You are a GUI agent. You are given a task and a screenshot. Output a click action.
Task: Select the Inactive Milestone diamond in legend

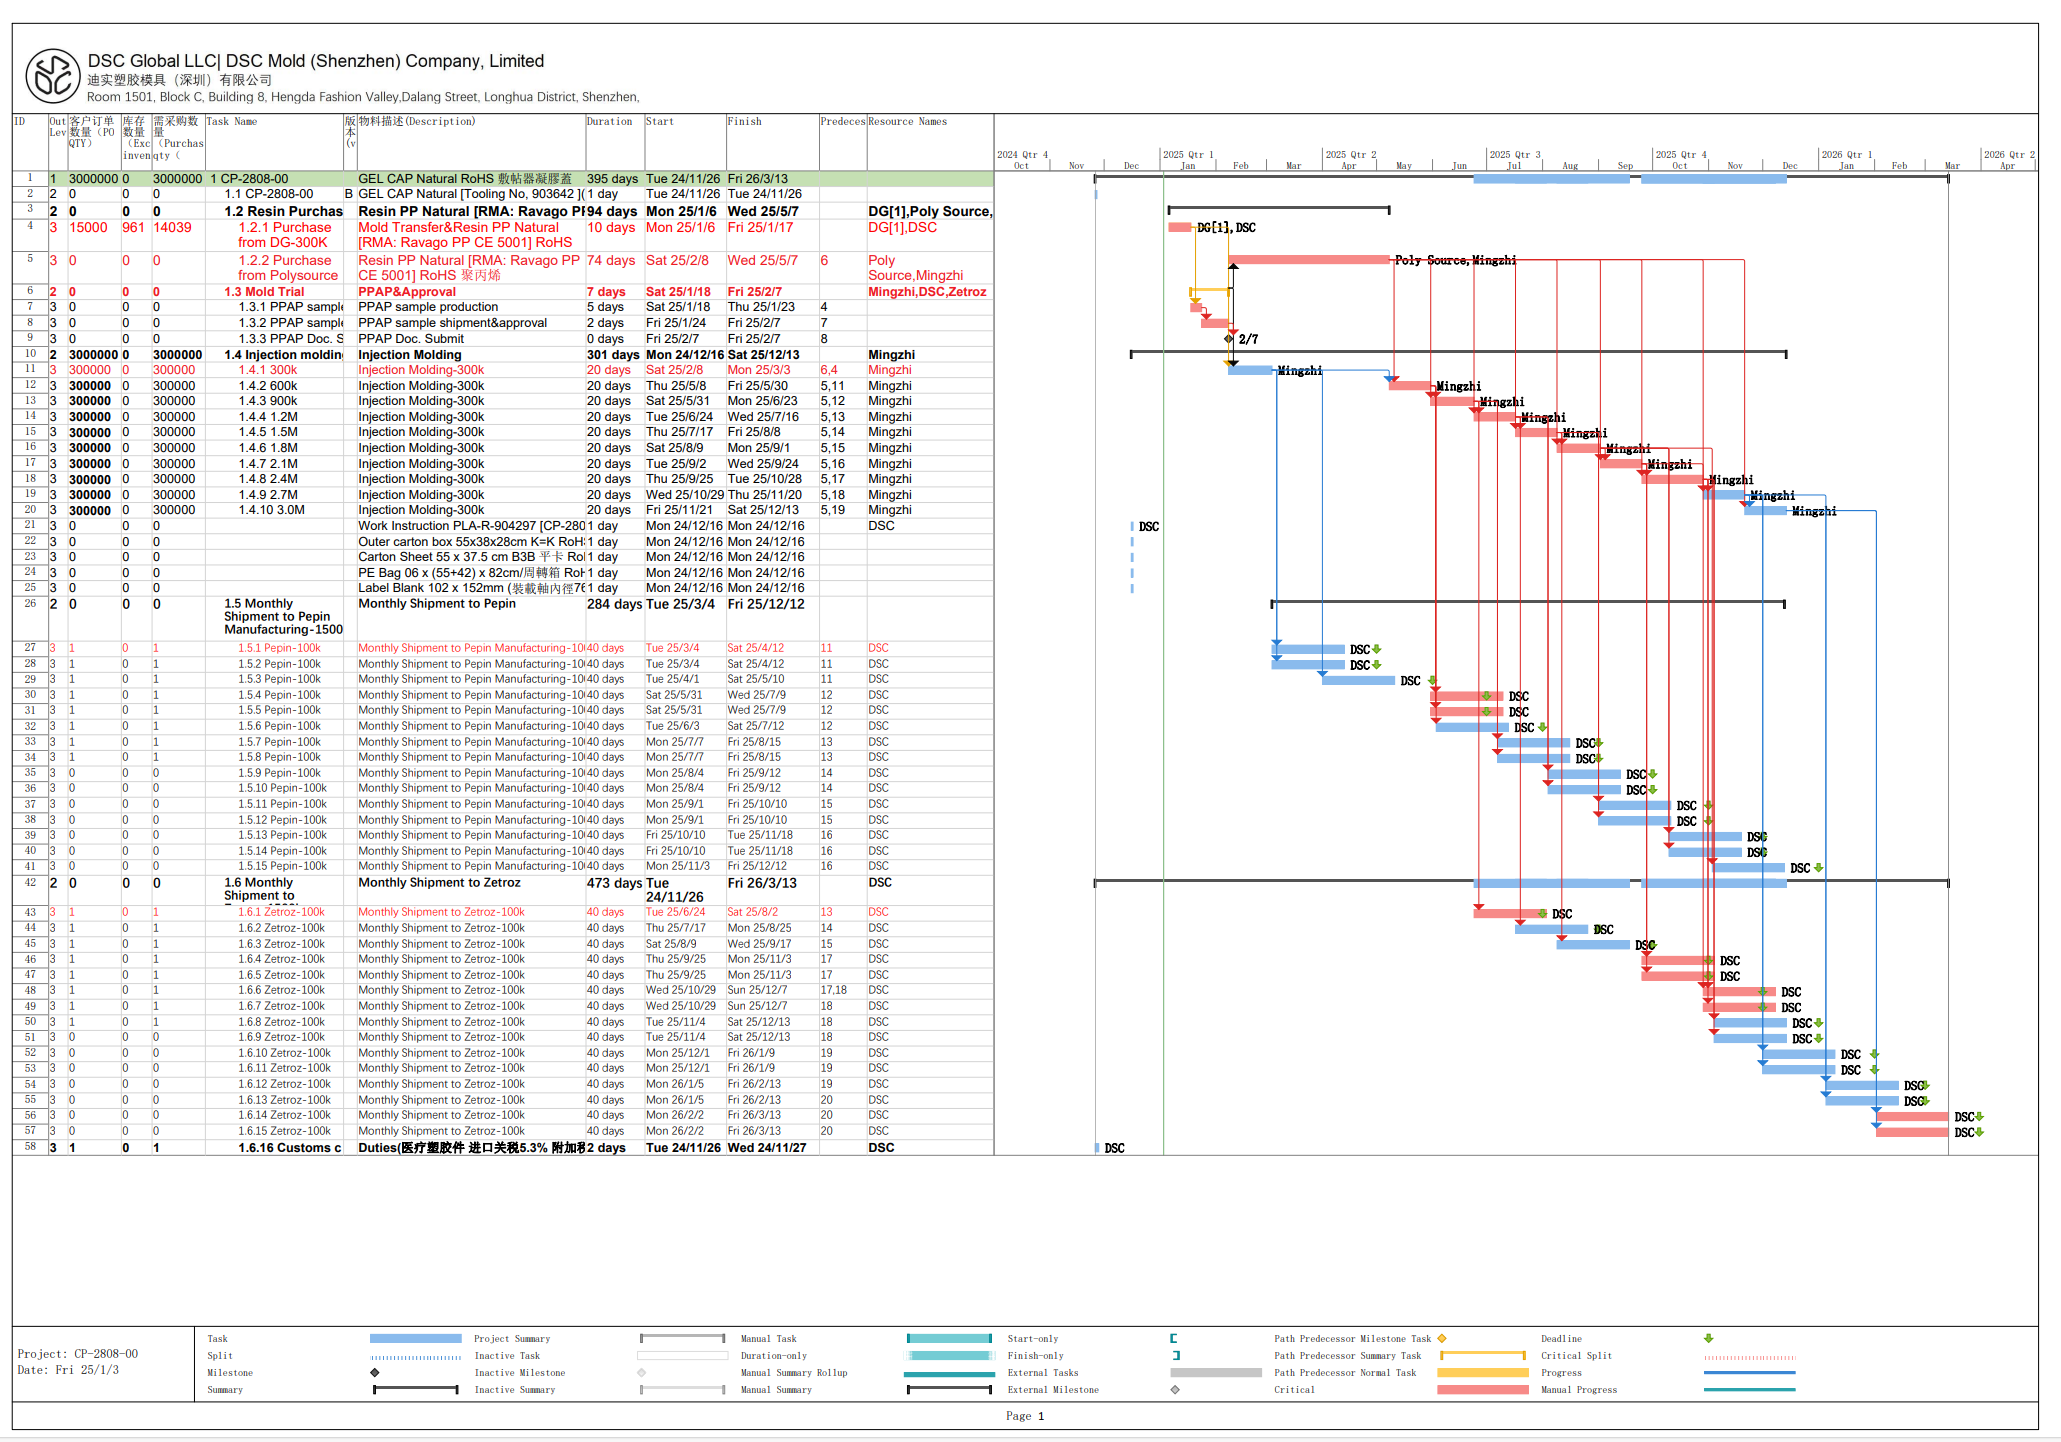tap(642, 1373)
